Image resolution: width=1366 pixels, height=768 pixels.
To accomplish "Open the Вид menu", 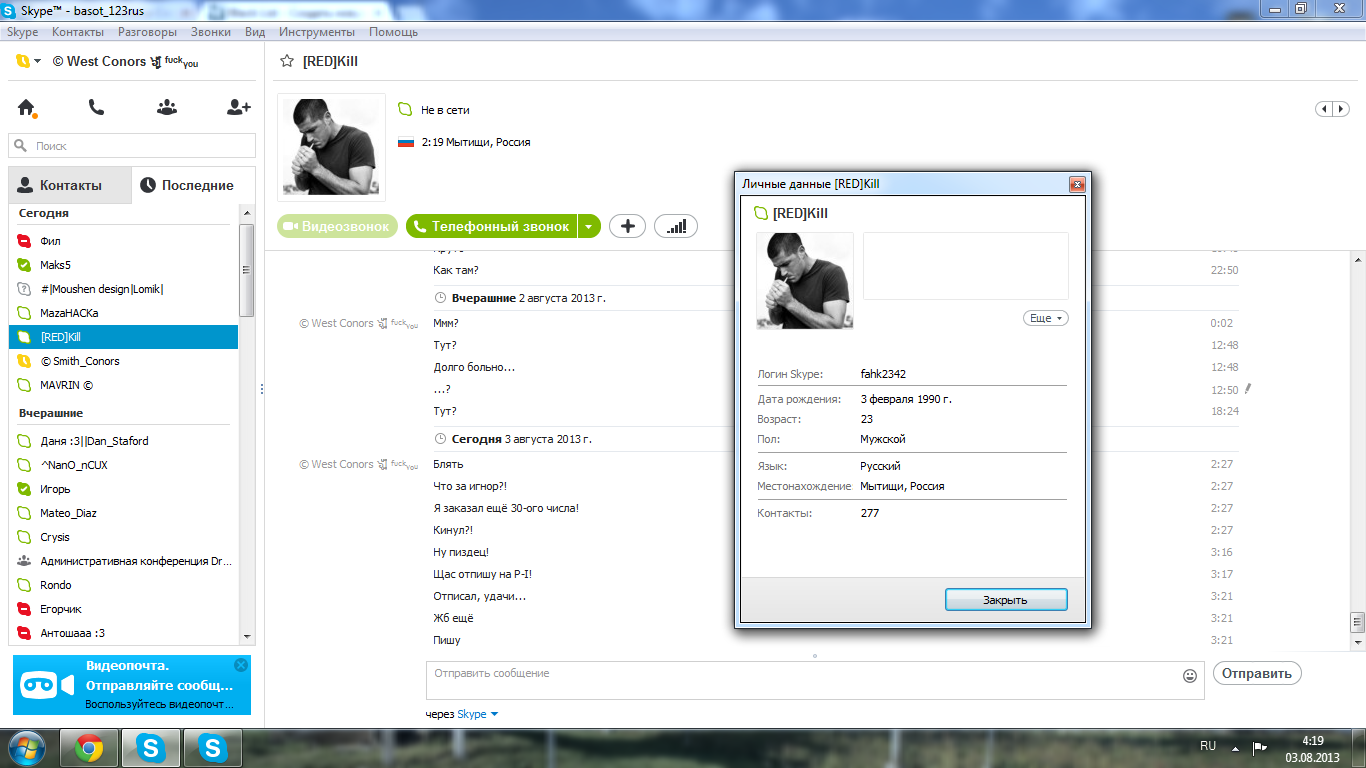I will [255, 32].
